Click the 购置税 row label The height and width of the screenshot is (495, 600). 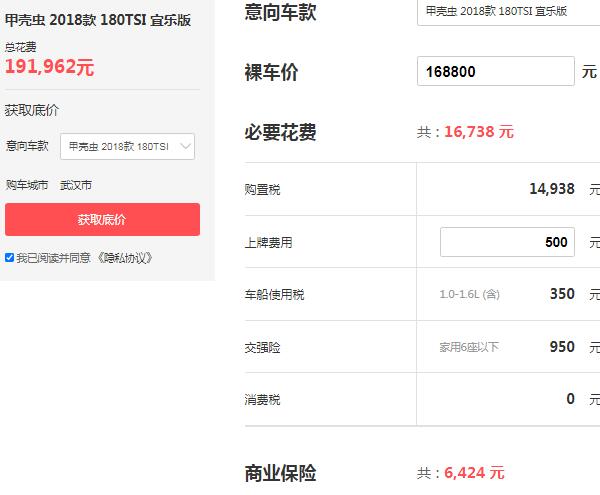pos(262,189)
